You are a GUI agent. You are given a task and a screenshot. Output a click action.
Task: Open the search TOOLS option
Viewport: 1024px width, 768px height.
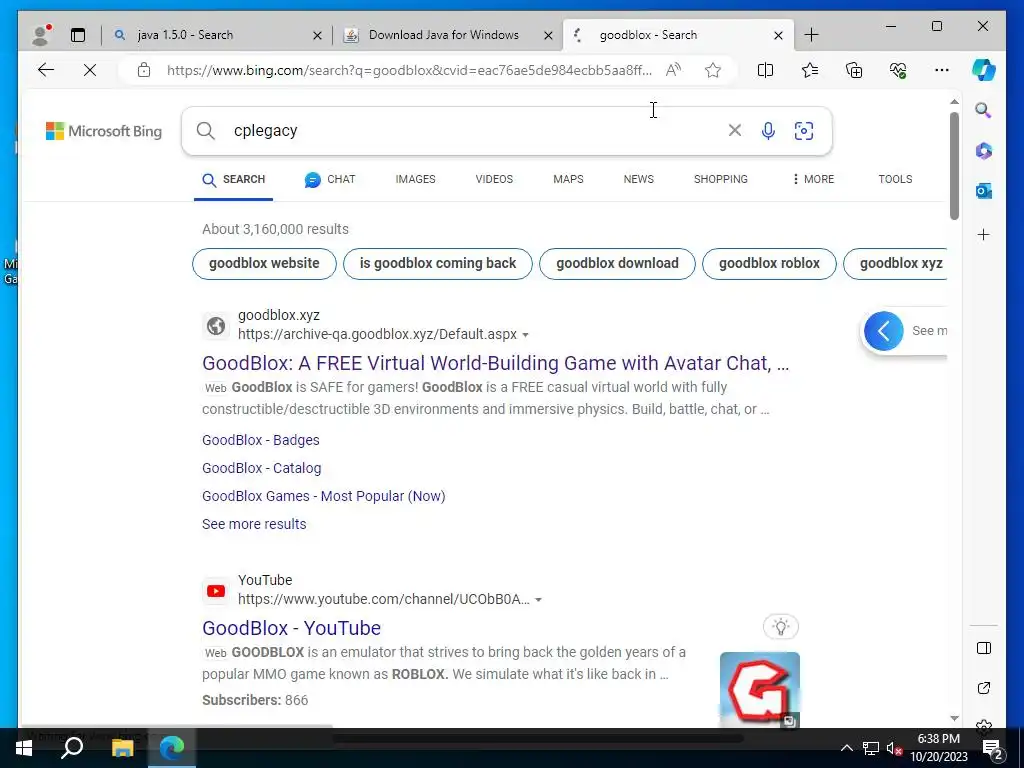(x=895, y=179)
